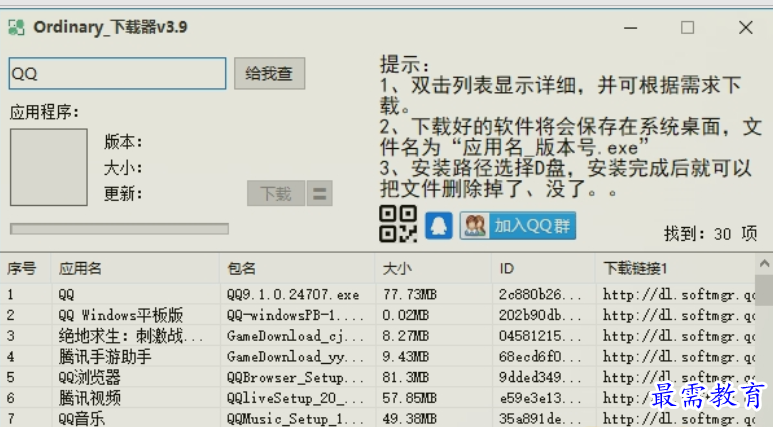This screenshot has height=427, width=773.
Task: Select 腾讯视频 row
Action: click(x=378, y=398)
